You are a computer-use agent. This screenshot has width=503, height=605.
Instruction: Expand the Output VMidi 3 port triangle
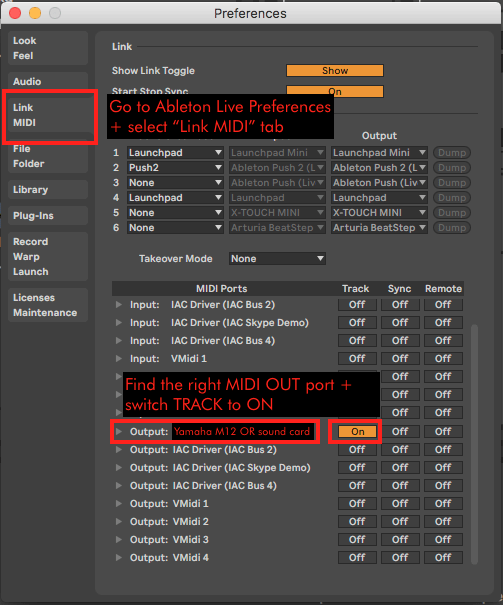click(119, 539)
